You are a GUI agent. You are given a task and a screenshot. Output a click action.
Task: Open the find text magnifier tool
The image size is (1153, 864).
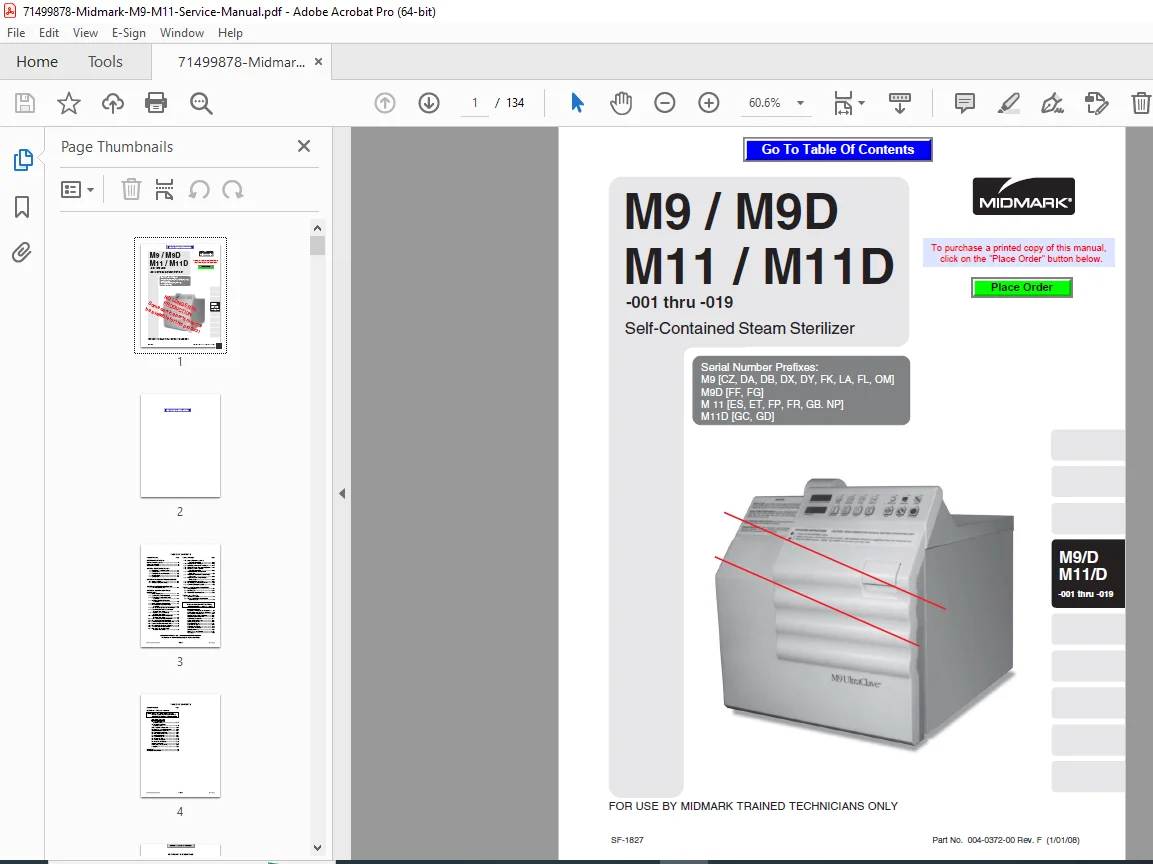[x=201, y=103]
